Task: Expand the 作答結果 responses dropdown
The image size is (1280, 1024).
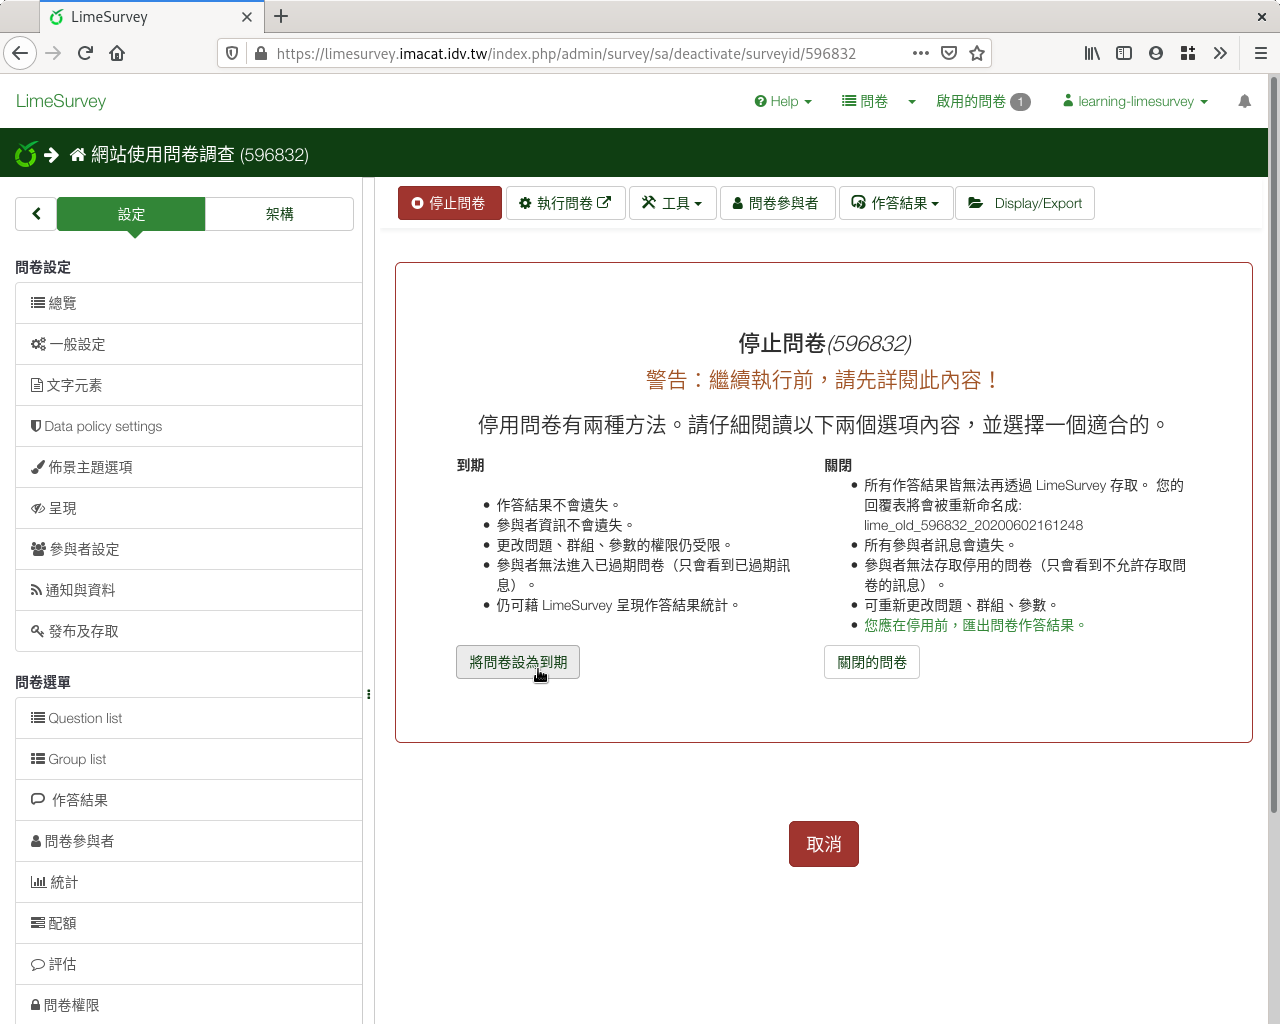Action: tap(896, 203)
